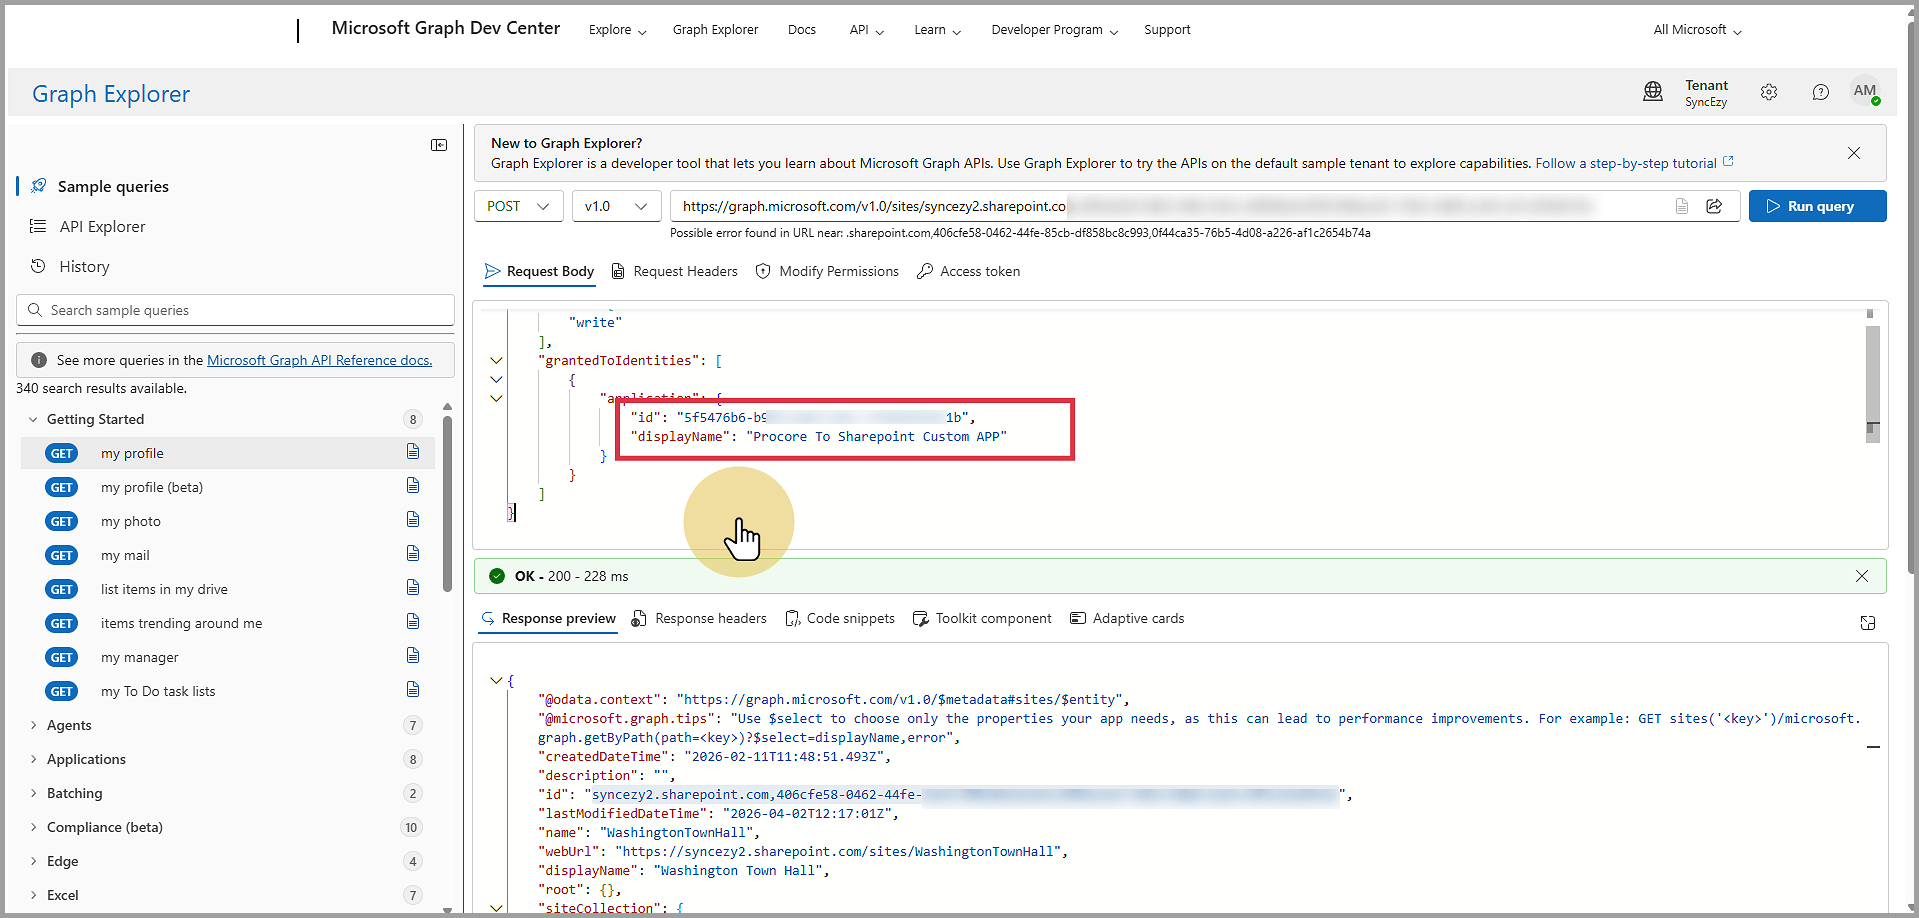Collapse the sidebar with the panel-collapse icon

438,145
